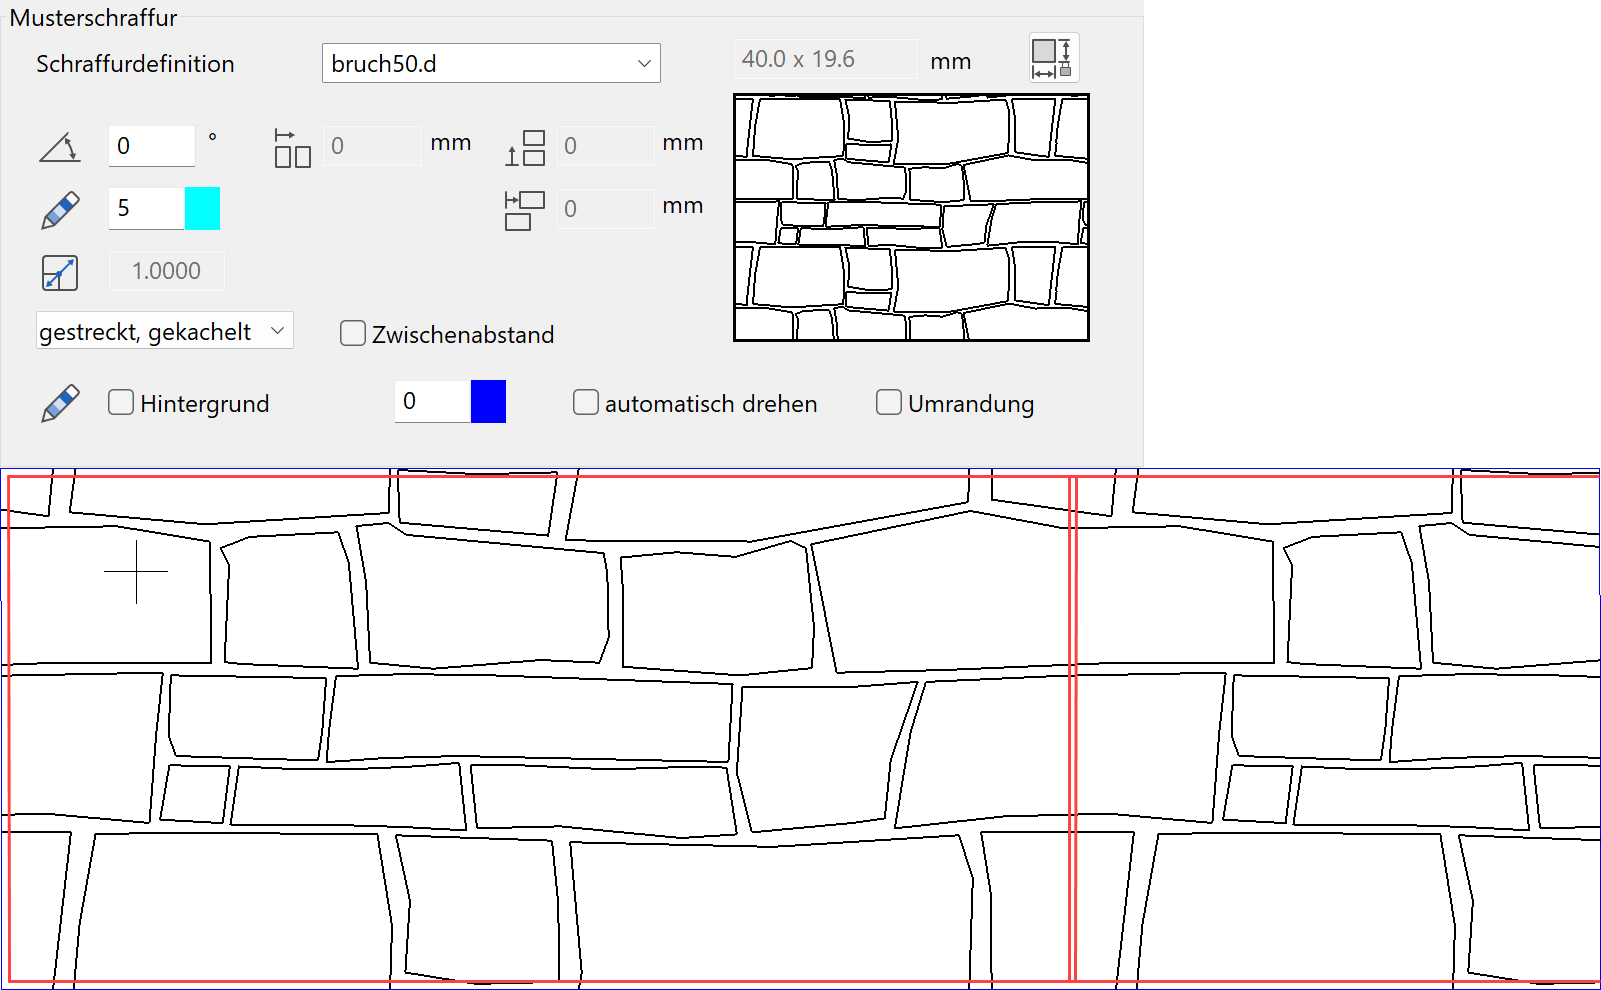
Task: Enable the Umrandung checkbox
Action: pos(888,401)
